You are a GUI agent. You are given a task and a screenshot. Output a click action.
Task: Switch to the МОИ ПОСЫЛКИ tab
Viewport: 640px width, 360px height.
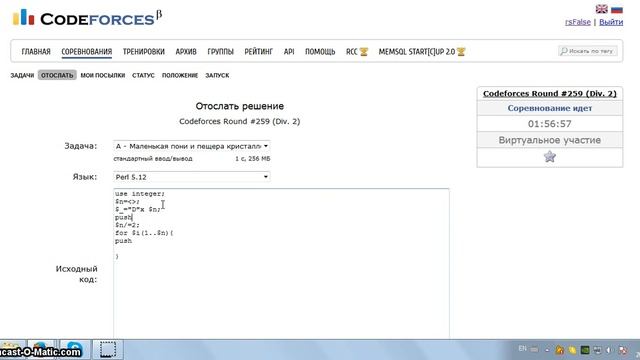pyautogui.click(x=103, y=75)
